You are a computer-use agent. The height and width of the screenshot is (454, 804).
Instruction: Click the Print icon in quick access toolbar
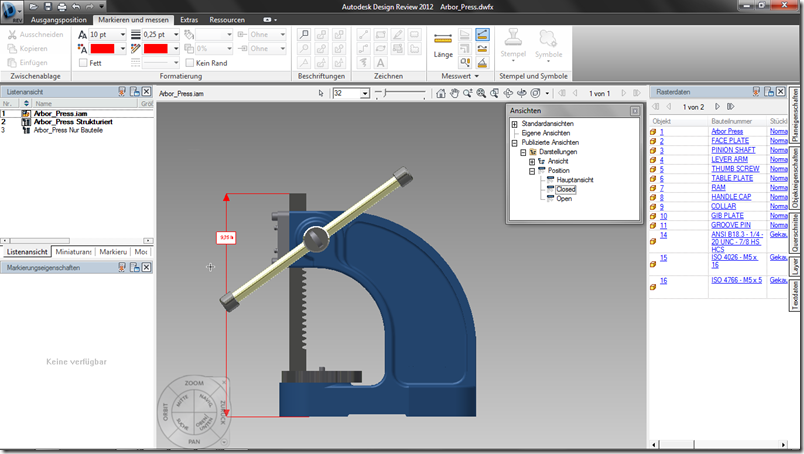pos(62,7)
